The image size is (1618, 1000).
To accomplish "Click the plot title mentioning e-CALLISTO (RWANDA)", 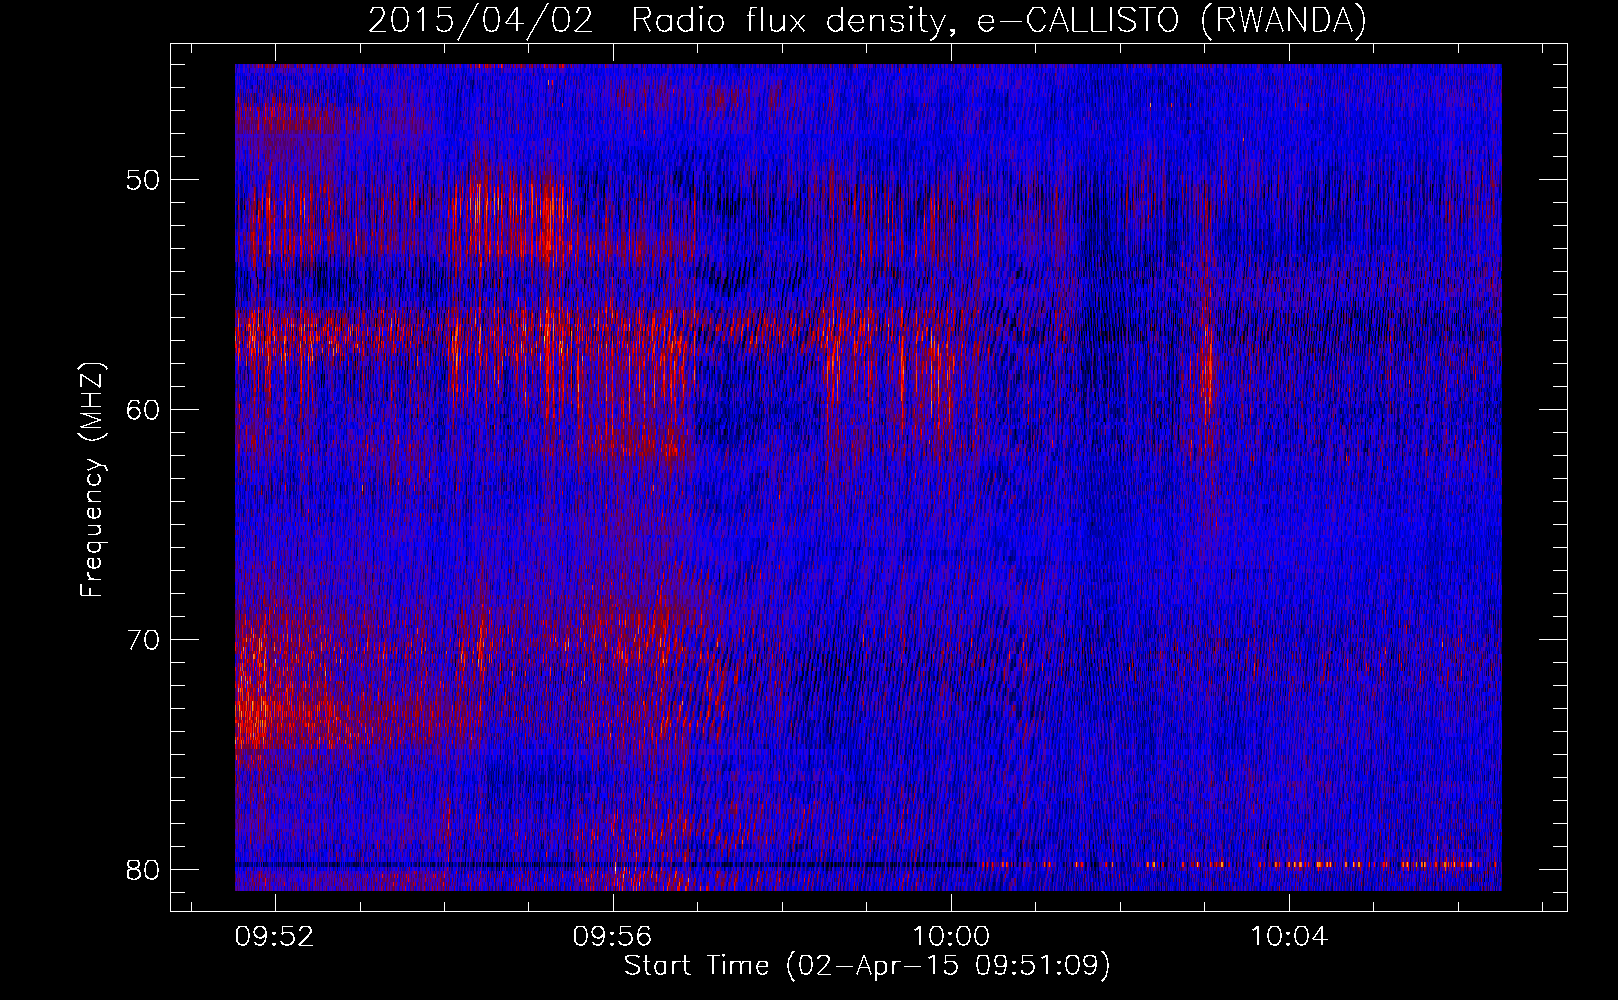I will point(867,20).
